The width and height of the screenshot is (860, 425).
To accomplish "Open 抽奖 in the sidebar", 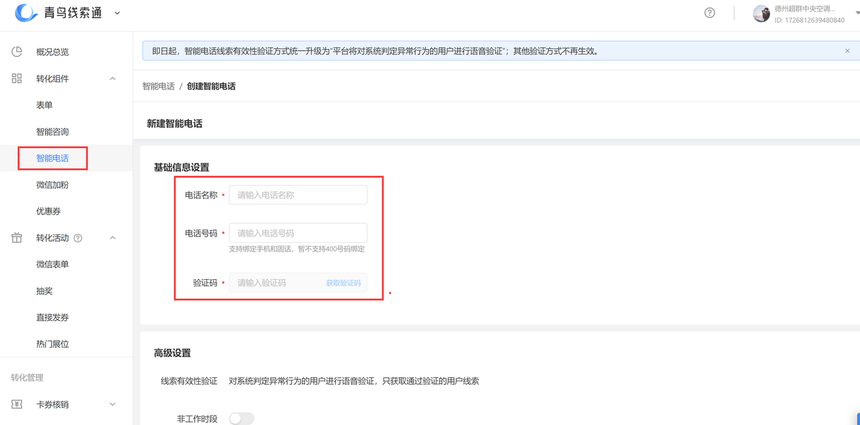I will [44, 291].
